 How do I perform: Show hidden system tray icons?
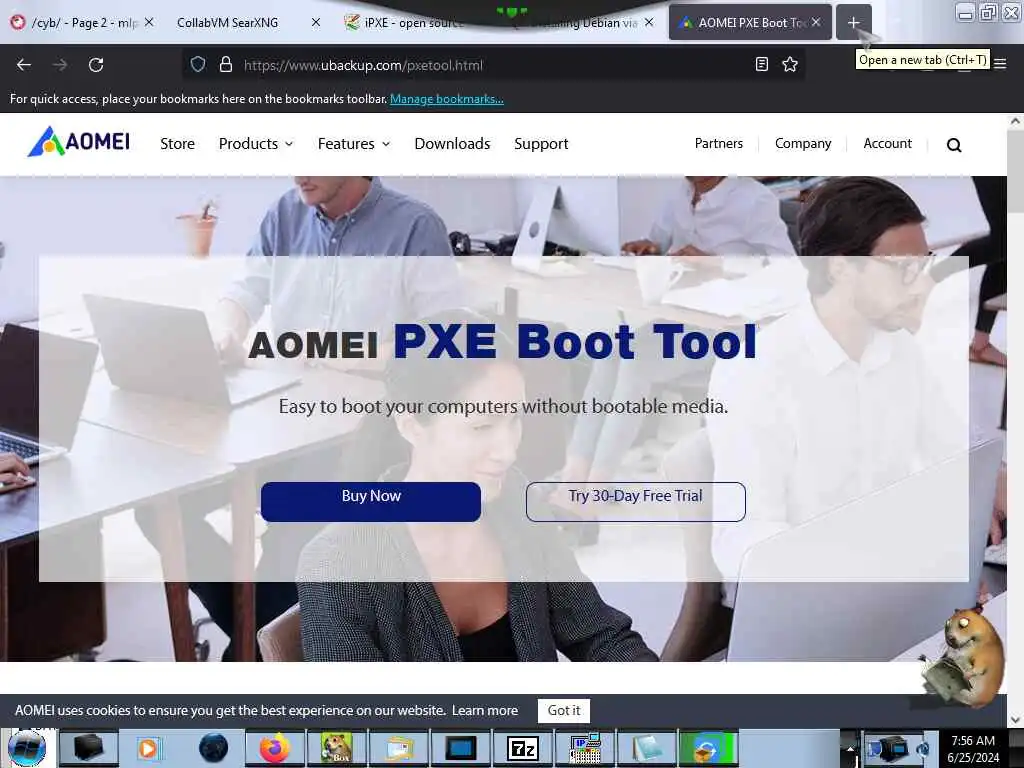tap(850, 748)
